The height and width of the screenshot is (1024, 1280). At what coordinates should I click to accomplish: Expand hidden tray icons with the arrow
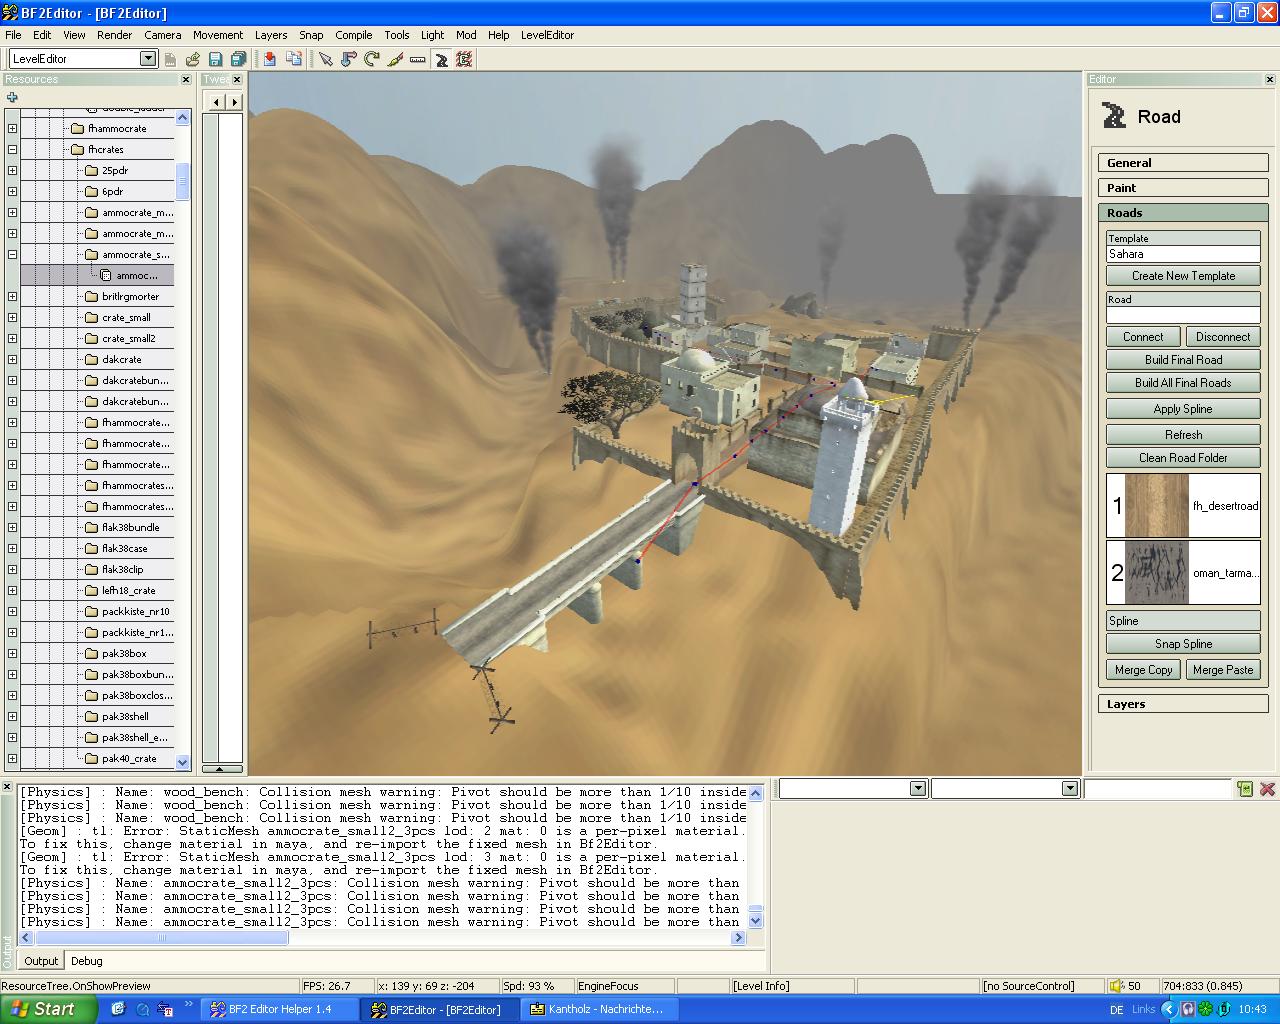[1169, 1009]
